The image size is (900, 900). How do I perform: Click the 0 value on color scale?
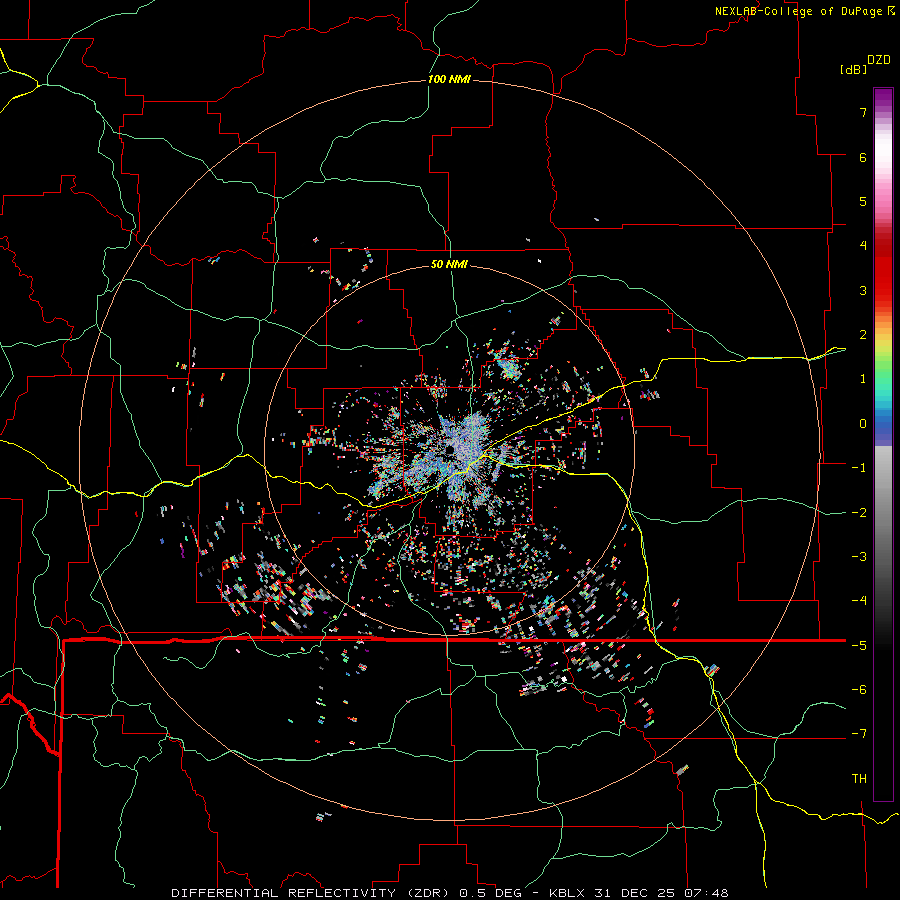863,424
